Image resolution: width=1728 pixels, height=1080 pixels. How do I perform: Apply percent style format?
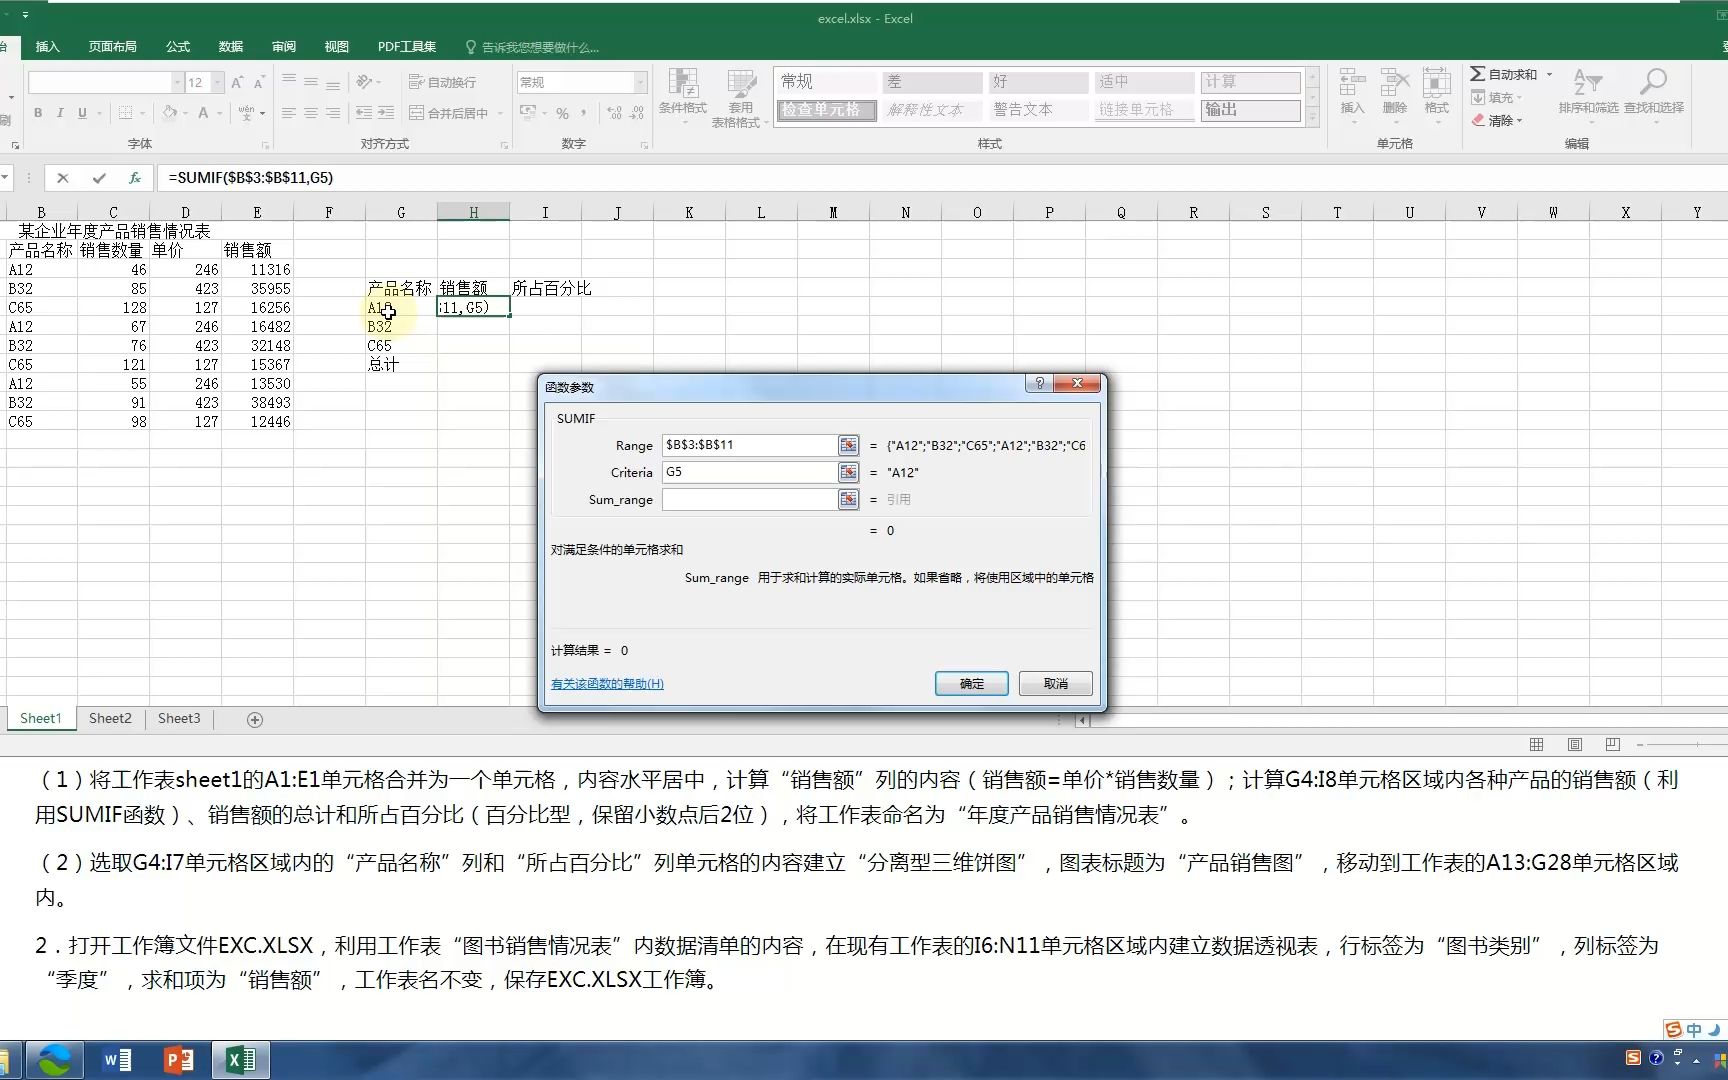563,113
